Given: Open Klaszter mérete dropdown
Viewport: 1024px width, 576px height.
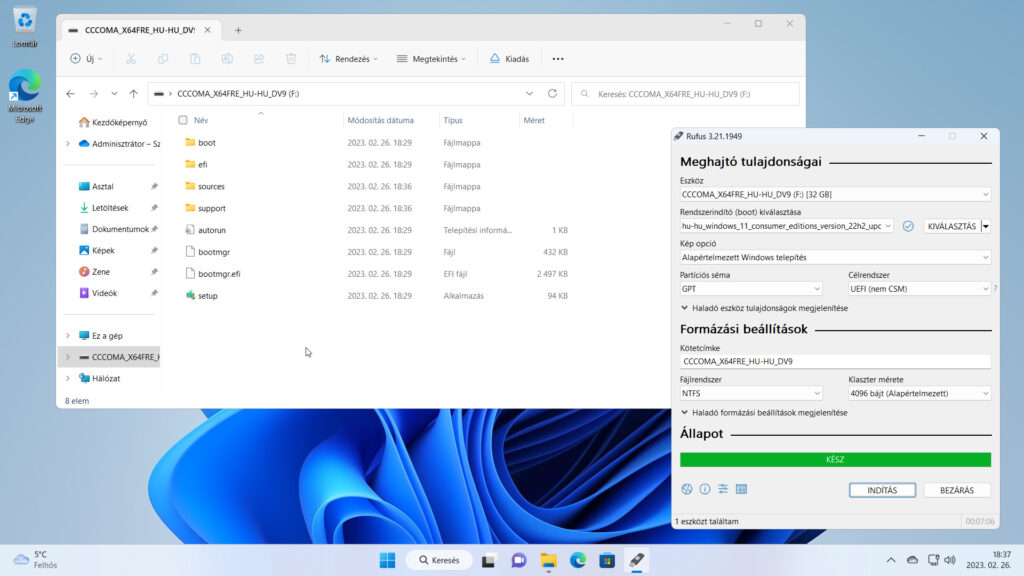Looking at the screenshot, I should [919, 393].
